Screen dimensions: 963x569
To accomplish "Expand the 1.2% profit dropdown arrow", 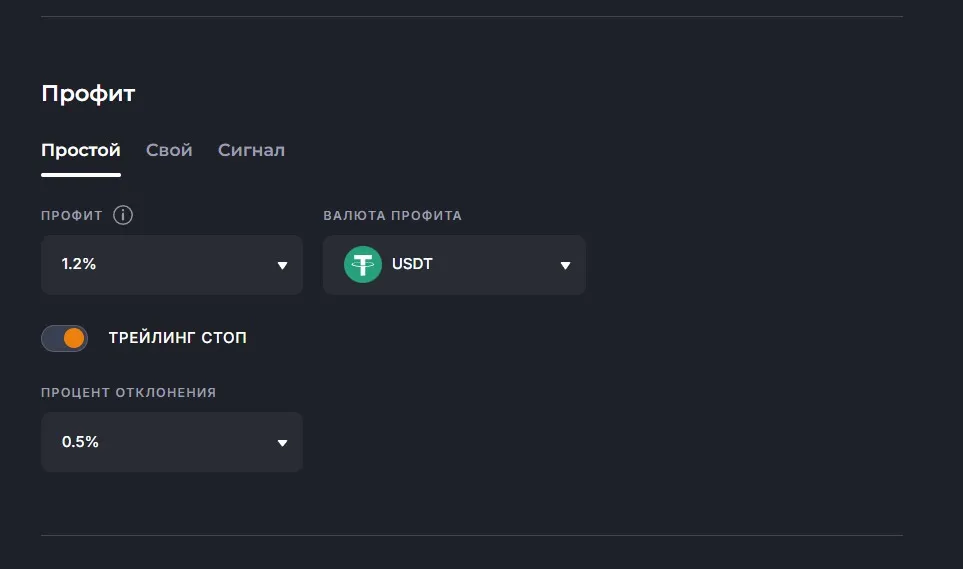I will click(282, 266).
